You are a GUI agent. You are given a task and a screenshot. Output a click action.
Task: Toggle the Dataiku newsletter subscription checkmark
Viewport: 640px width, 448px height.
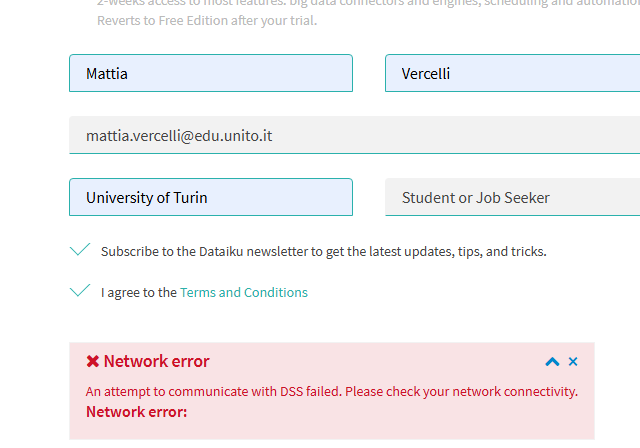coord(80,249)
